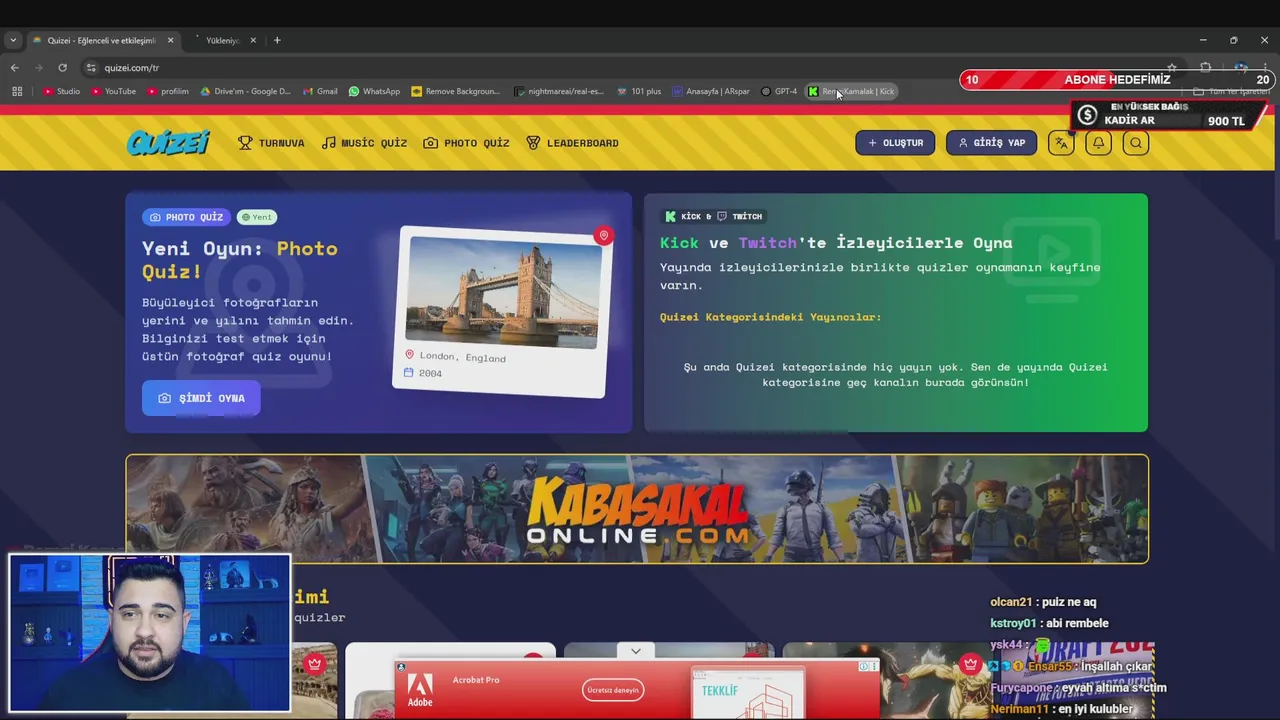Viewport: 1280px width, 720px height.
Task: Click the crown icon on the anime quiz card
Action: click(x=970, y=664)
